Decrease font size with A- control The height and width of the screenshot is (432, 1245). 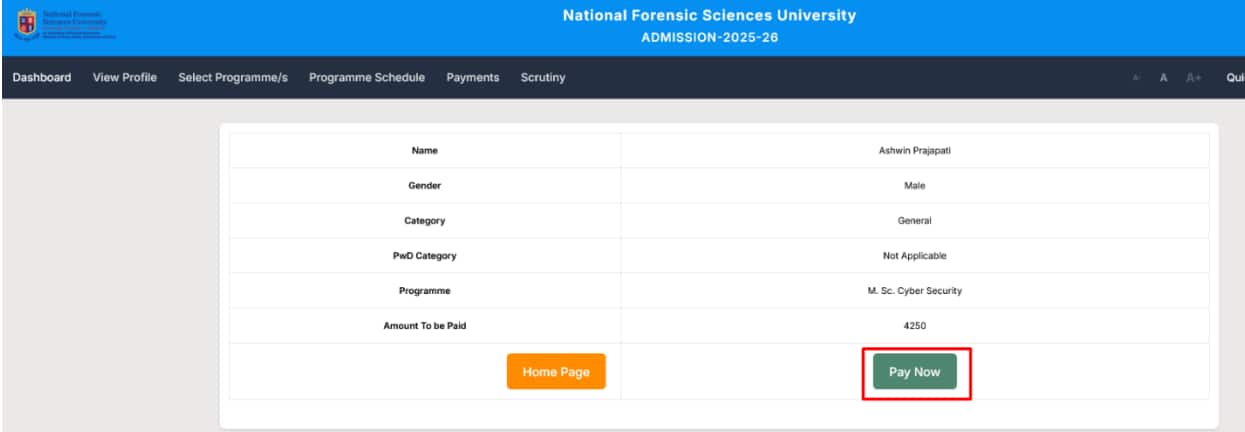1137,78
